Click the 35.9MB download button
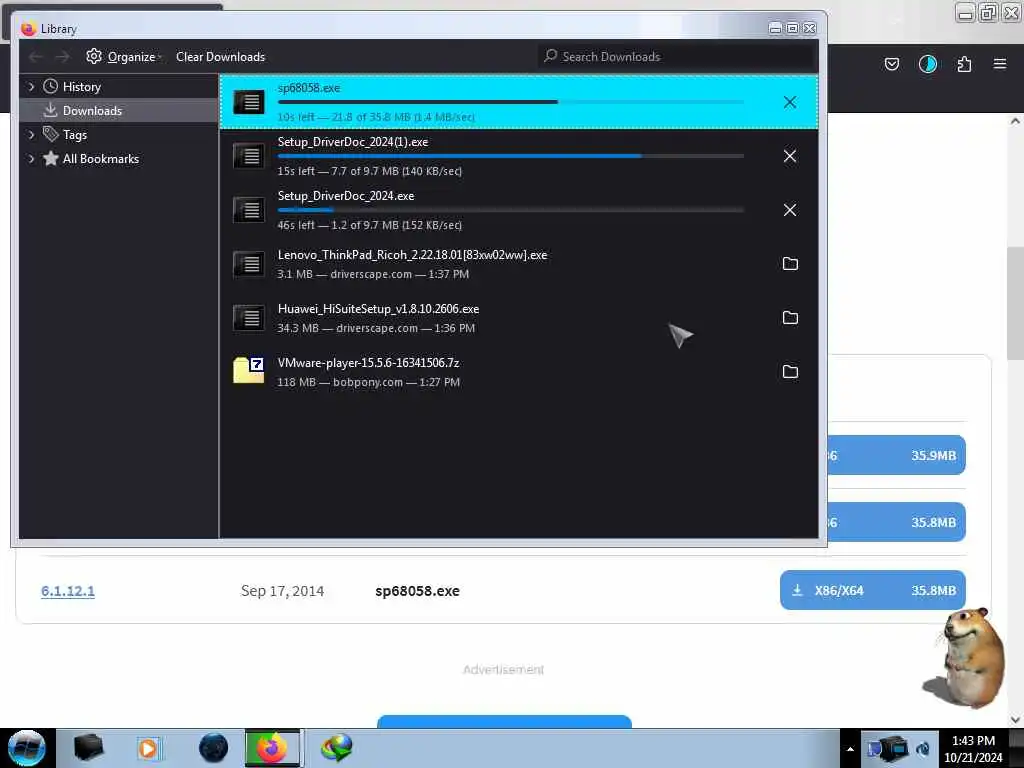The width and height of the screenshot is (1024, 768). point(897,455)
